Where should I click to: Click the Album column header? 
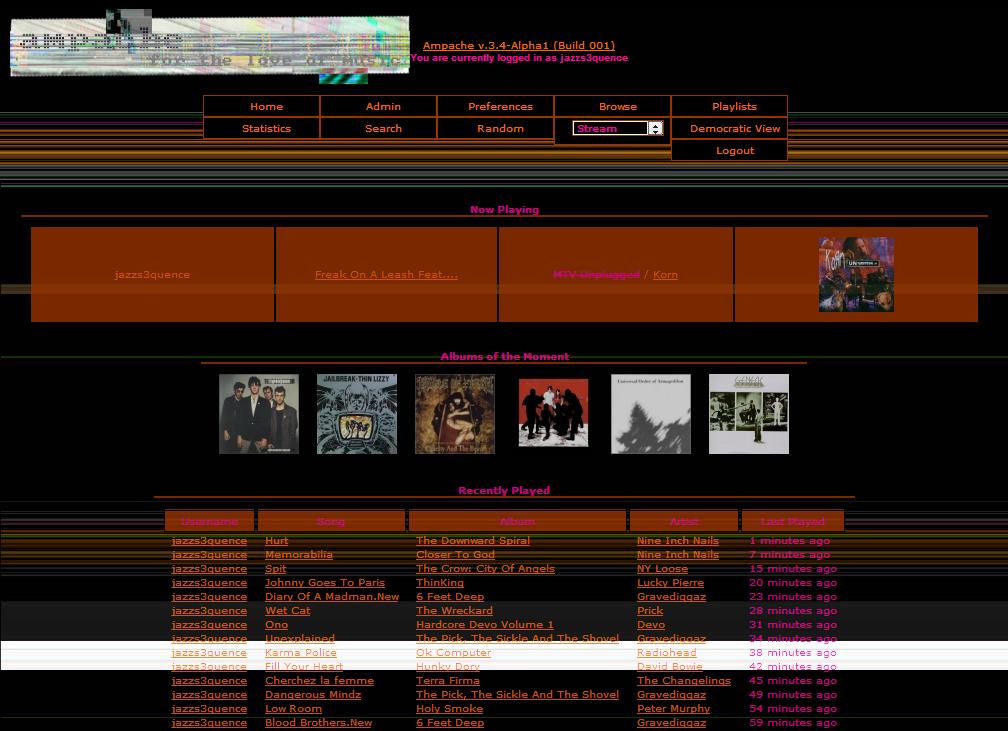[517, 521]
